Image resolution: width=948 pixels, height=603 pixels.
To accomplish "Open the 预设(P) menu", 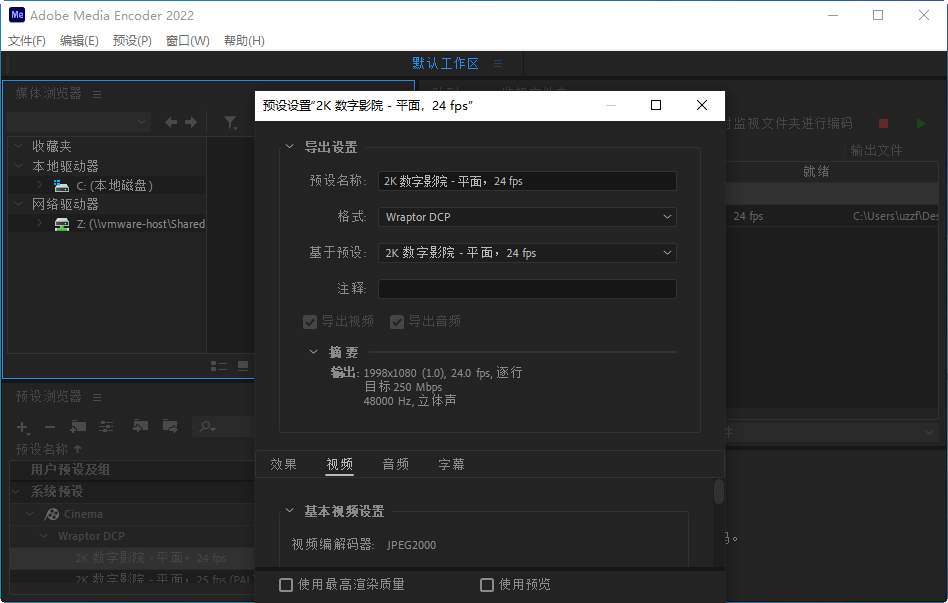I will point(130,41).
